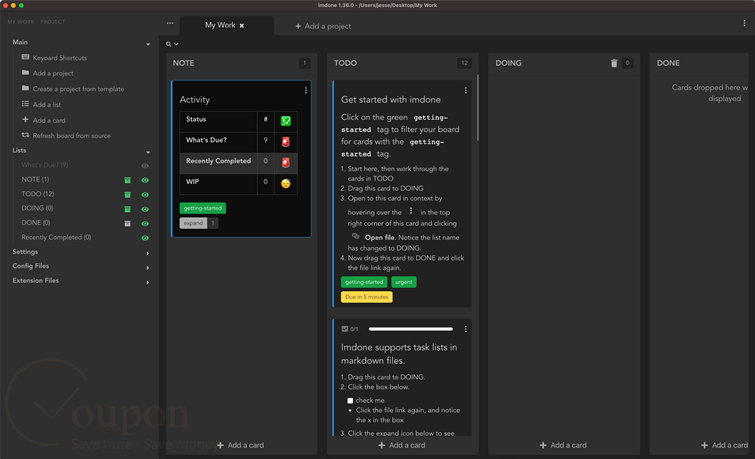Open three-dot menu on Get started card

tap(466, 91)
